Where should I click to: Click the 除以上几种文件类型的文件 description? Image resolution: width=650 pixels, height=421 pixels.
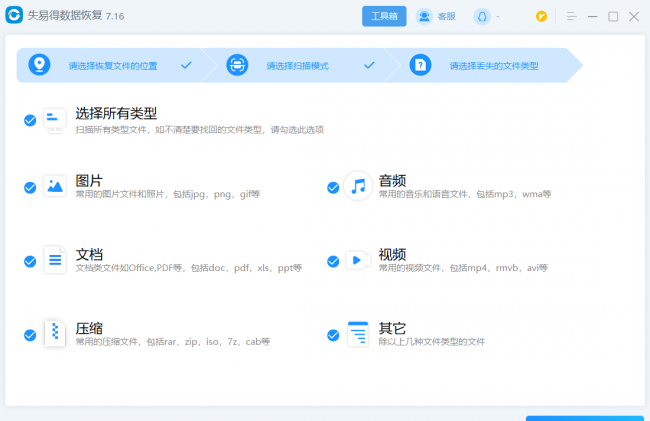(x=432, y=342)
